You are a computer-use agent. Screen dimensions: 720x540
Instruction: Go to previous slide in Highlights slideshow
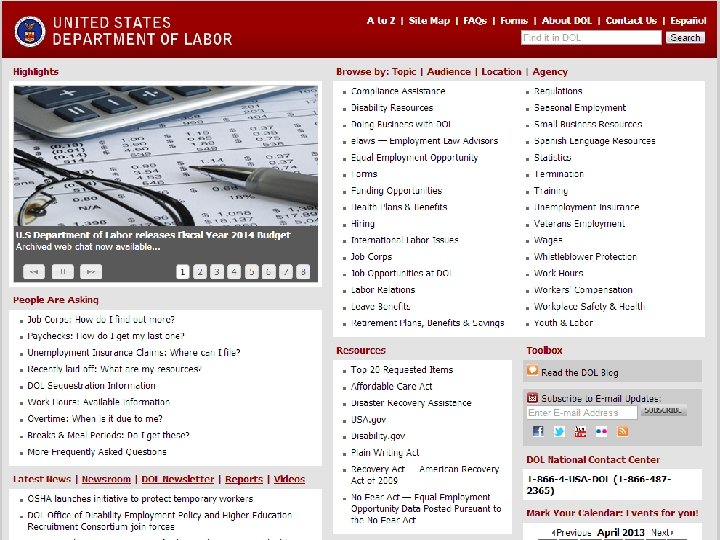(x=34, y=272)
